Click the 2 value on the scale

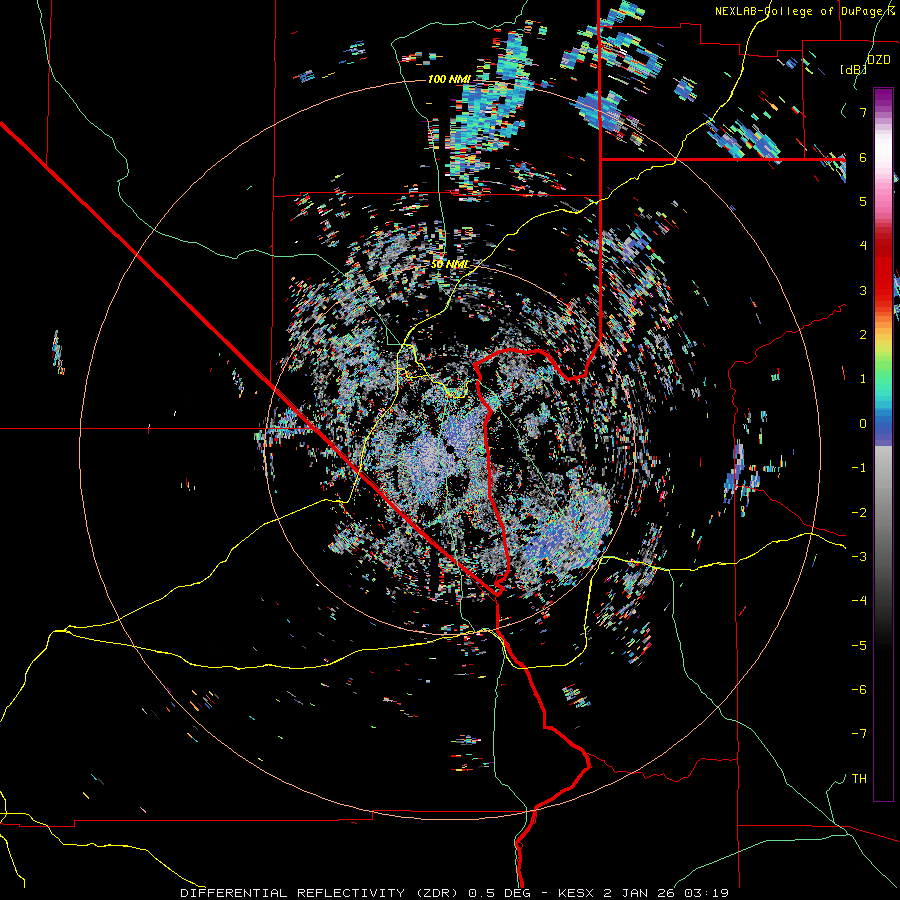tap(863, 335)
